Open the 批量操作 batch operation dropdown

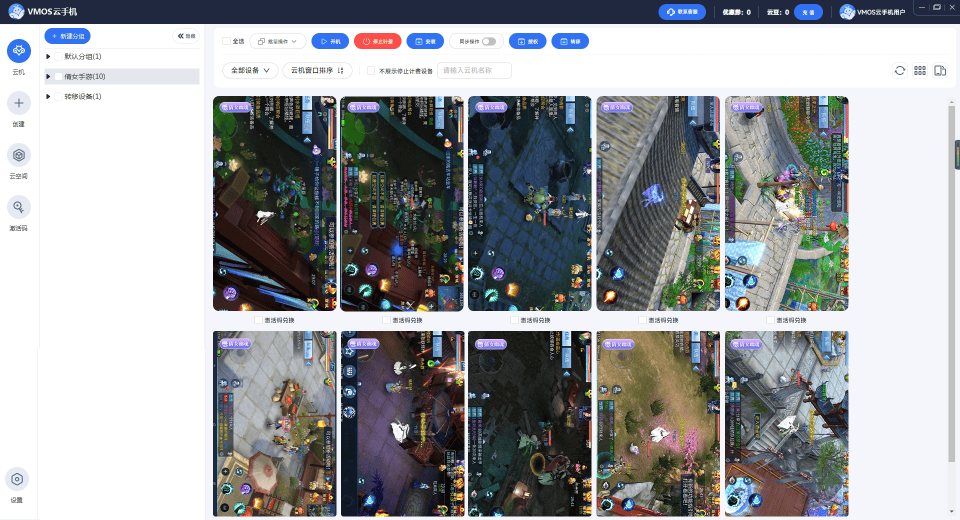click(x=277, y=41)
